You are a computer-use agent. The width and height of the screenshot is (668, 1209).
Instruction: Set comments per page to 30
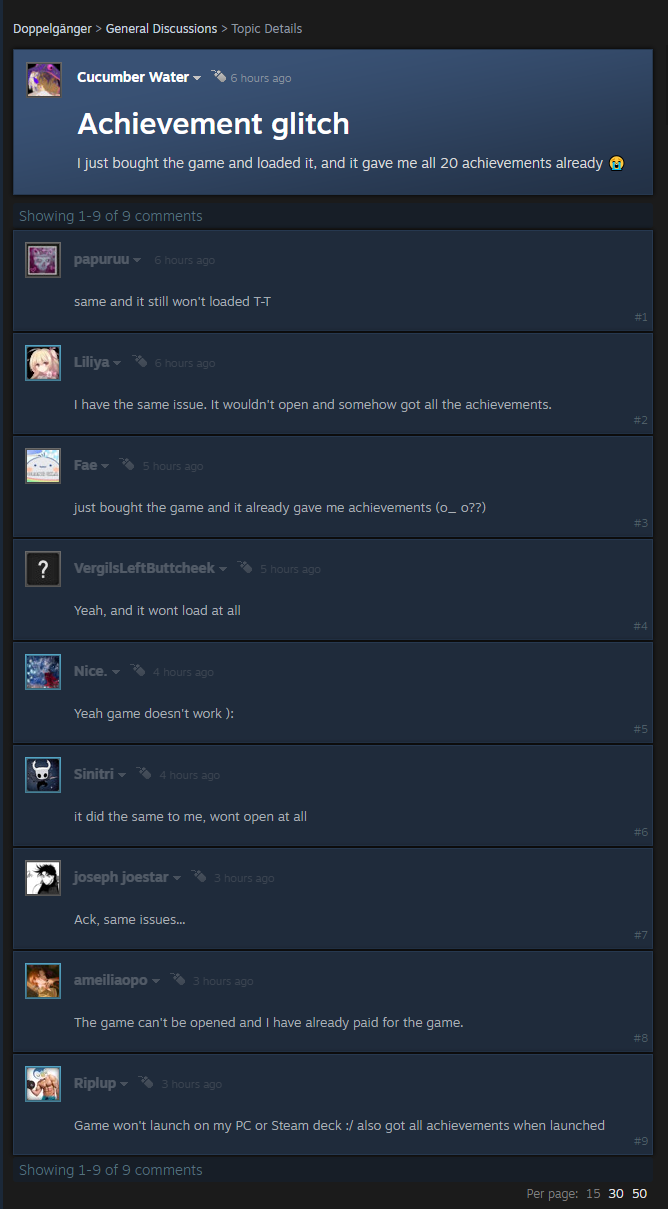tap(616, 1193)
